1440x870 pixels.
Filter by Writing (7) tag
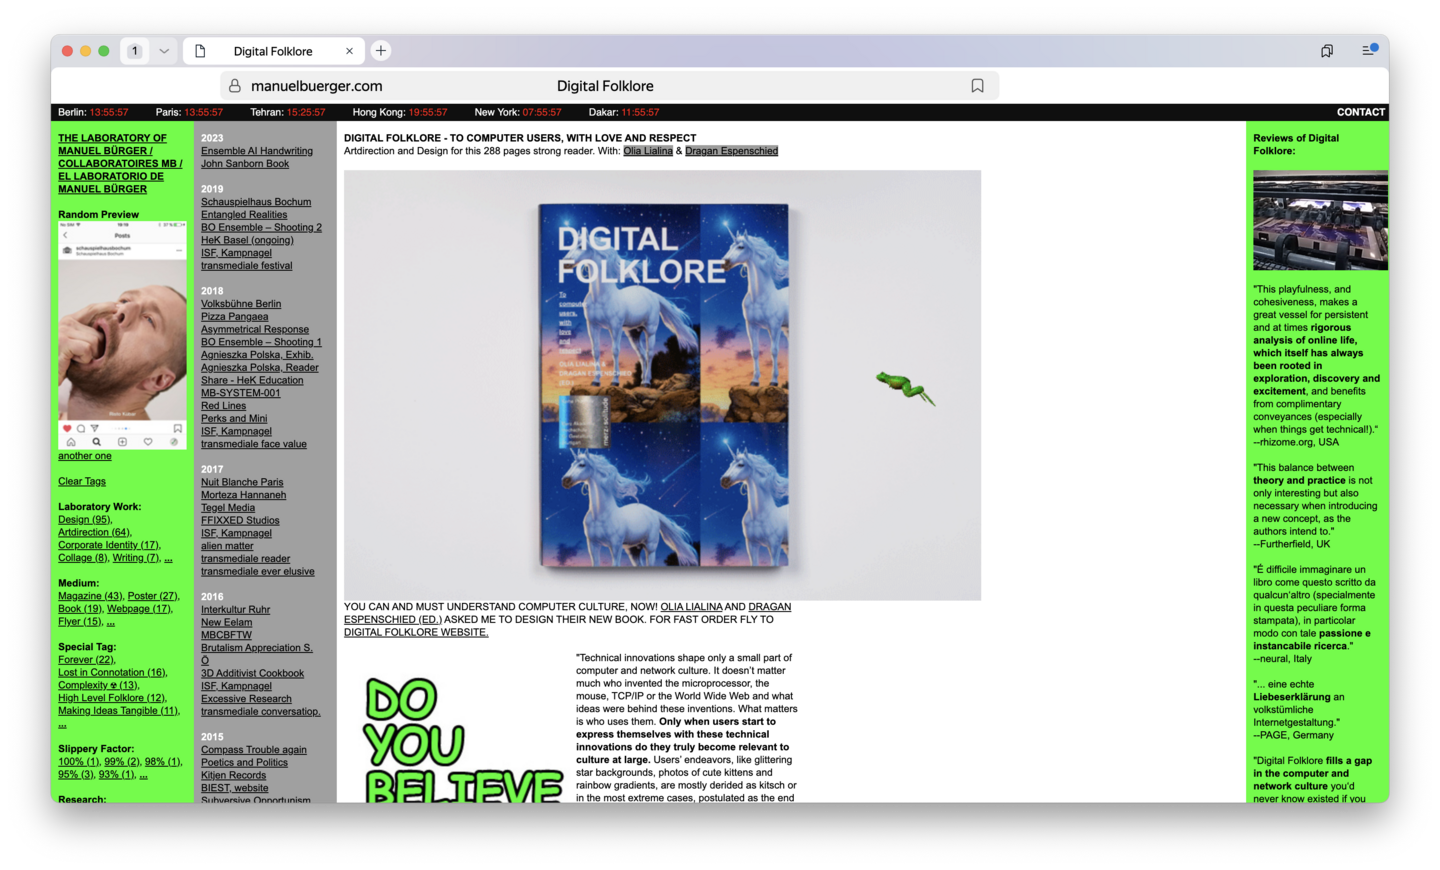click(136, 558)
